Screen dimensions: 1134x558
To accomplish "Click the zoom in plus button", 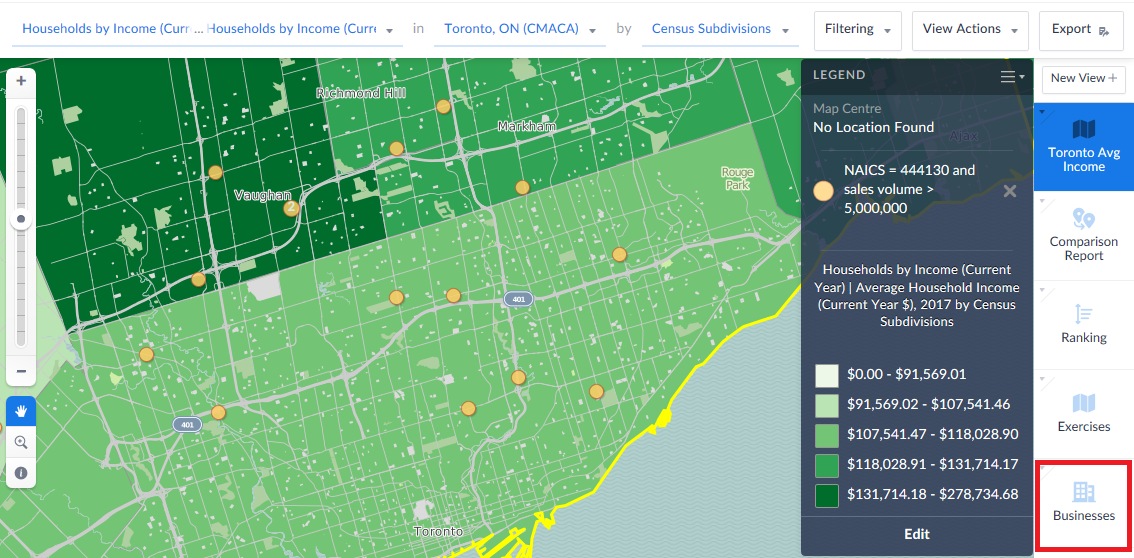I will tap(21, 81).
